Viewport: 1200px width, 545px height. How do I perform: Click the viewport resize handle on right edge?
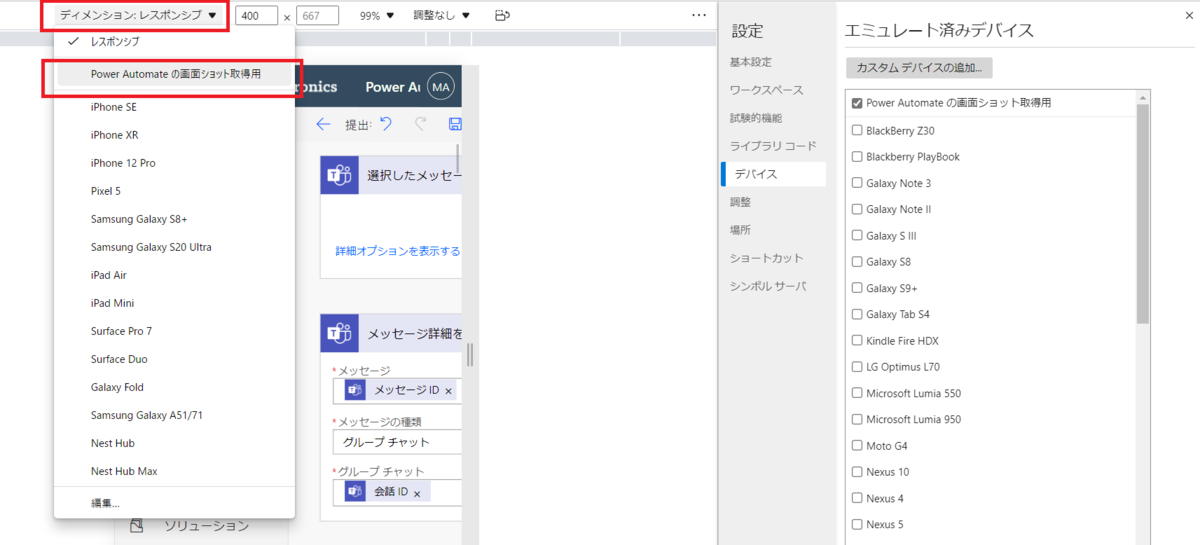pyautogui.click(x=470, y=355)
